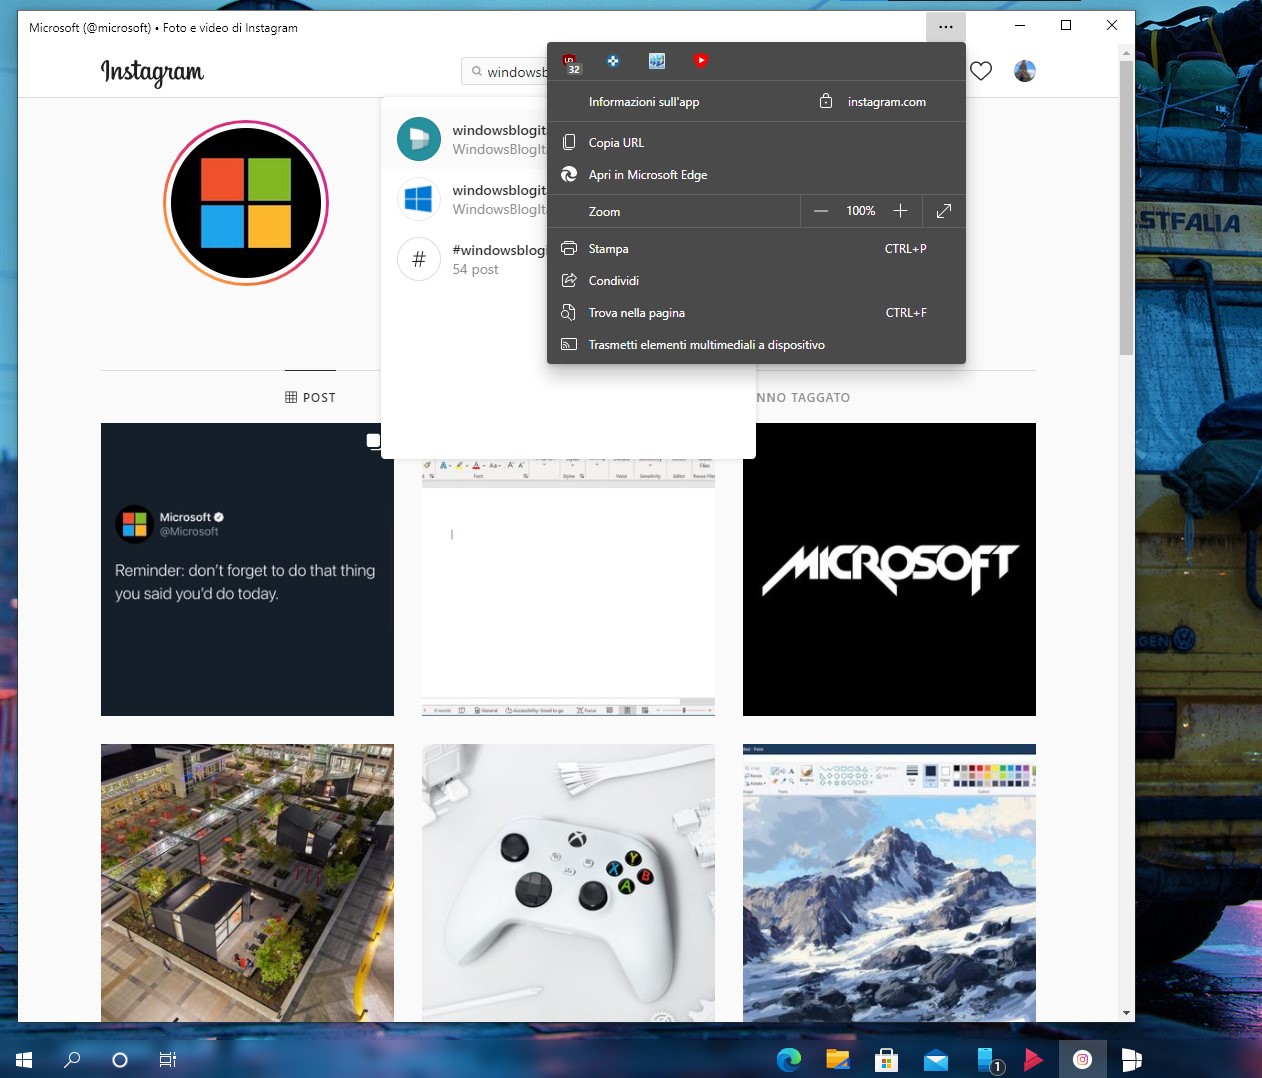This screenshot has width=1262, height=1078.
Task: Click the three-dot app menu button
Action: [946, 26]
